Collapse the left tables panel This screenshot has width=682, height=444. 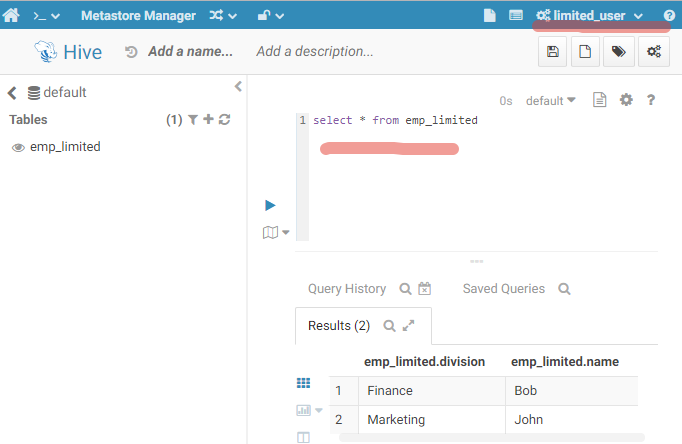coord(238,86)
